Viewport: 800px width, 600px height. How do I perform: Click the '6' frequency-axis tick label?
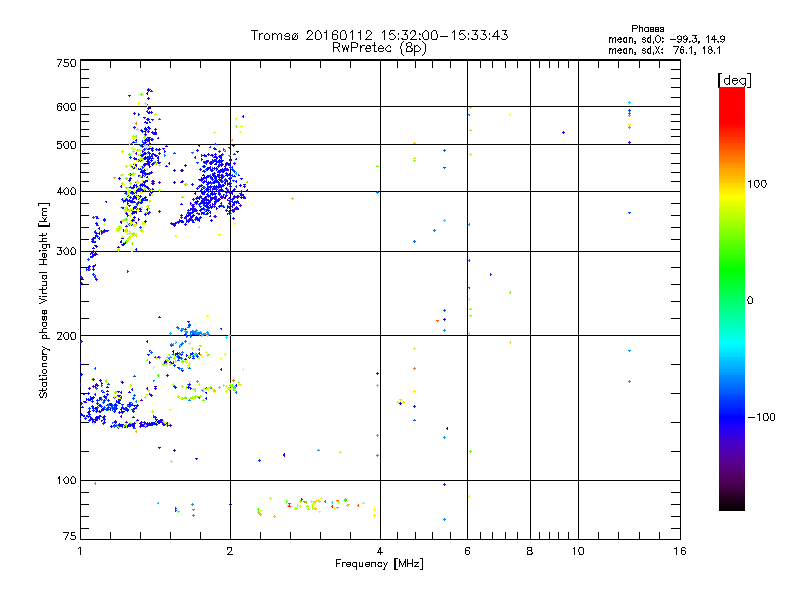point(467,551)
